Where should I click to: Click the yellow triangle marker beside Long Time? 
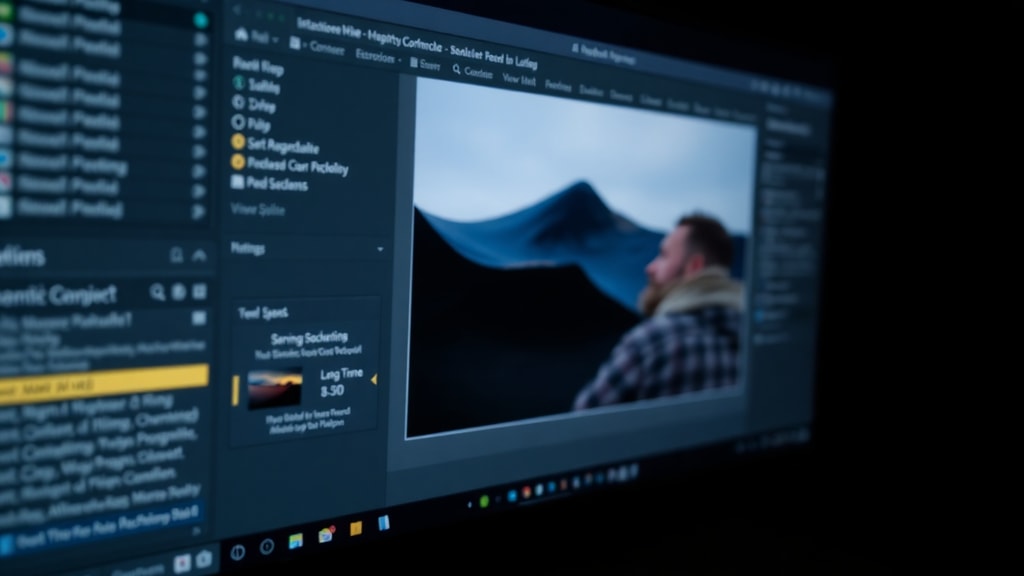[x=374, y=379]
